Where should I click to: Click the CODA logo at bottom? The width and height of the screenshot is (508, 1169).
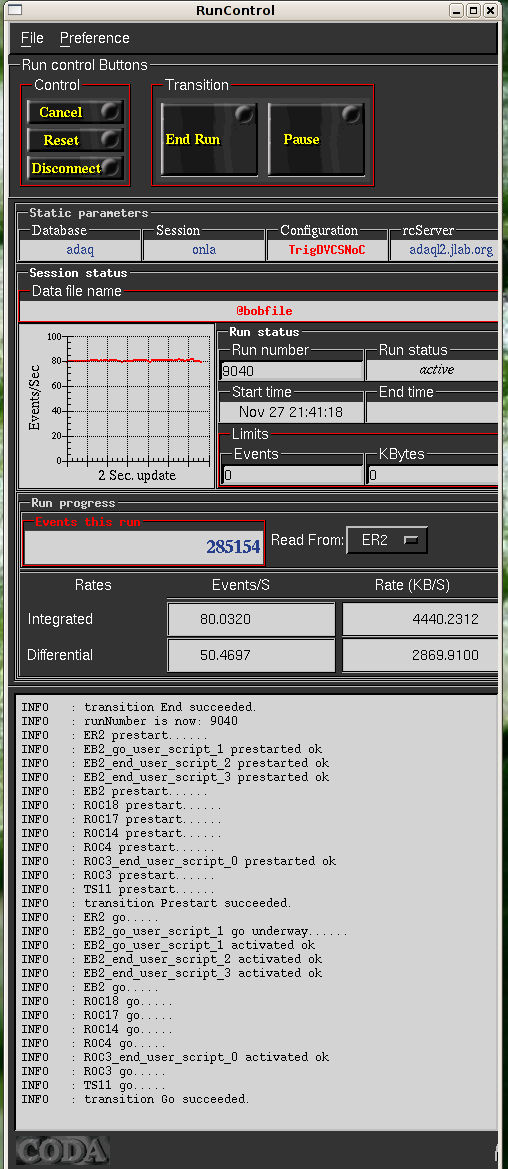tap(62, 1150)
